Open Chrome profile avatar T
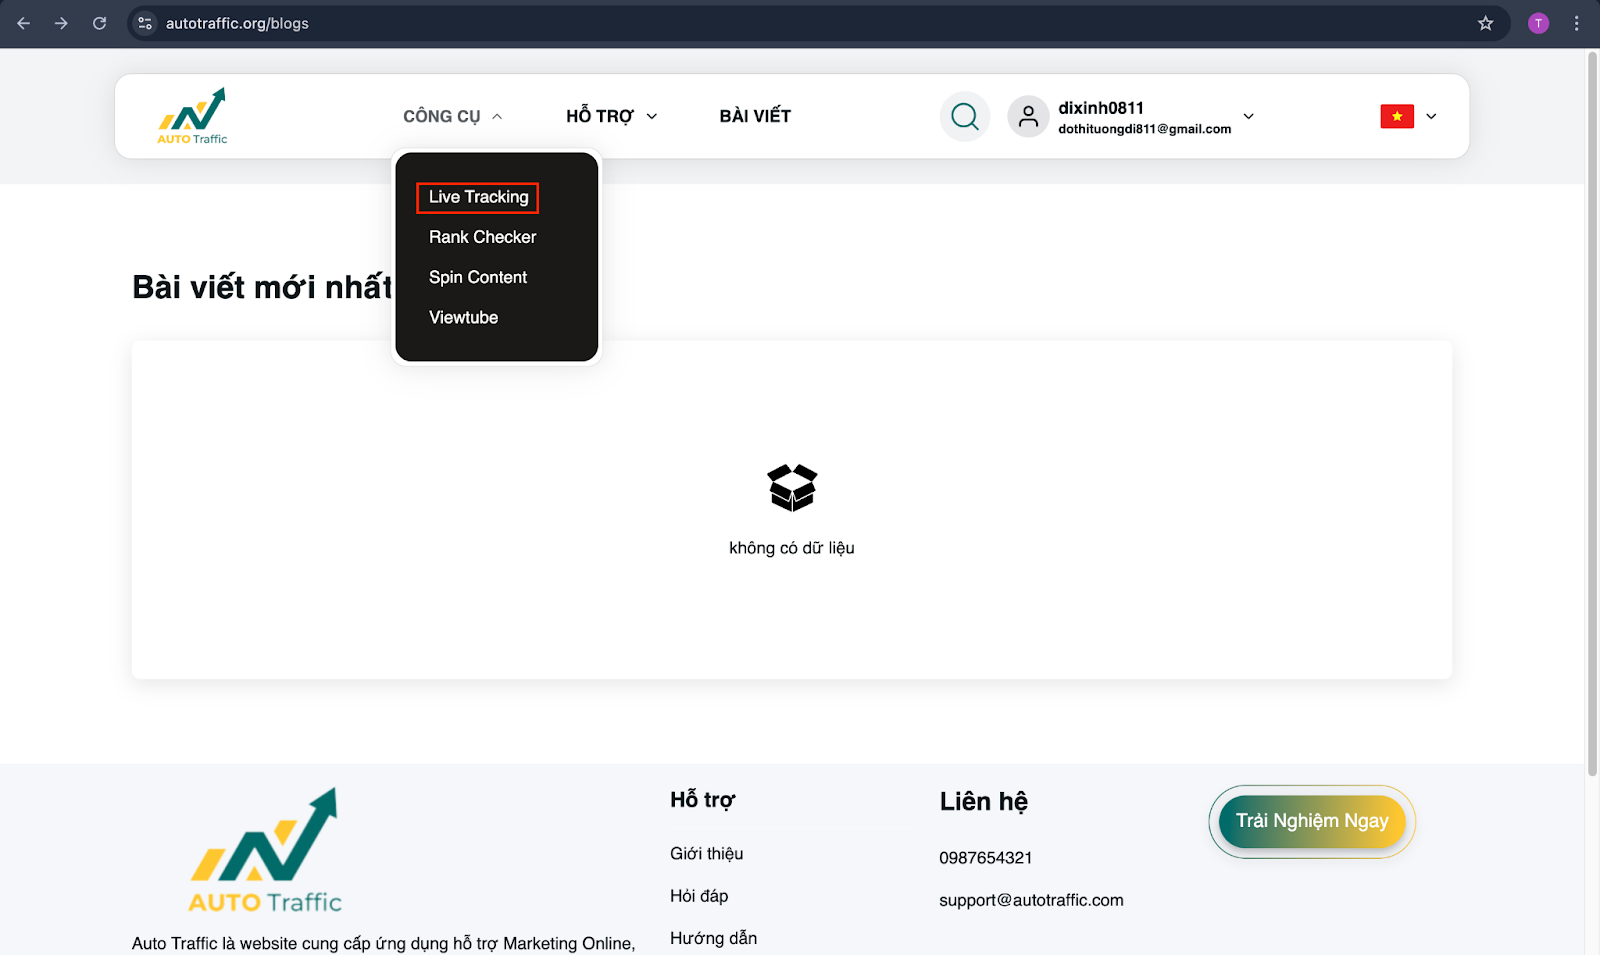Viewport: 1600px width, 955px height. [x=1538, y=23]
